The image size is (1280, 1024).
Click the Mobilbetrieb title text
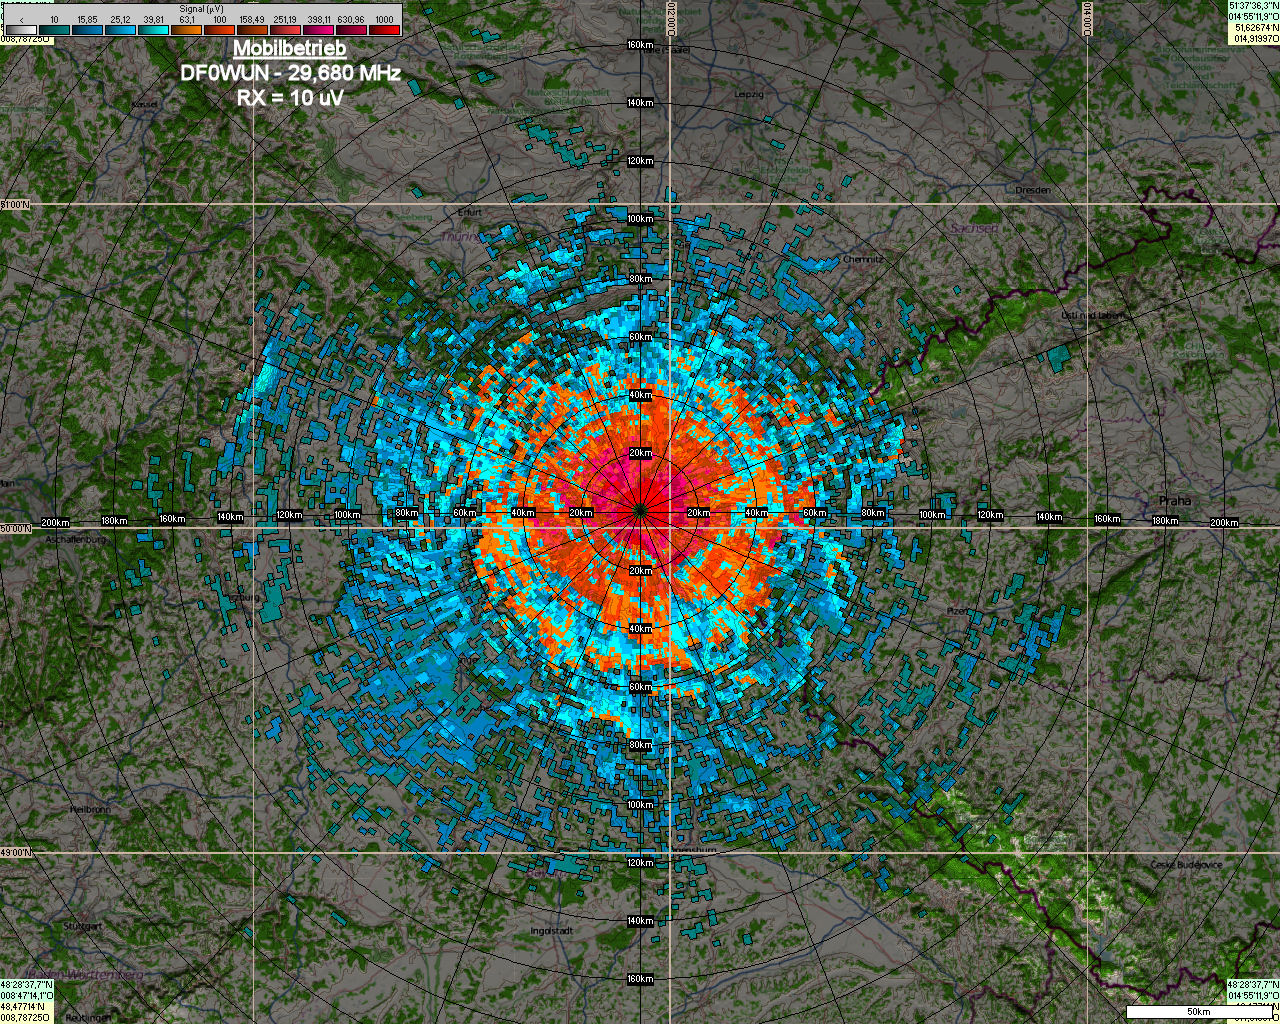[290, 49]
